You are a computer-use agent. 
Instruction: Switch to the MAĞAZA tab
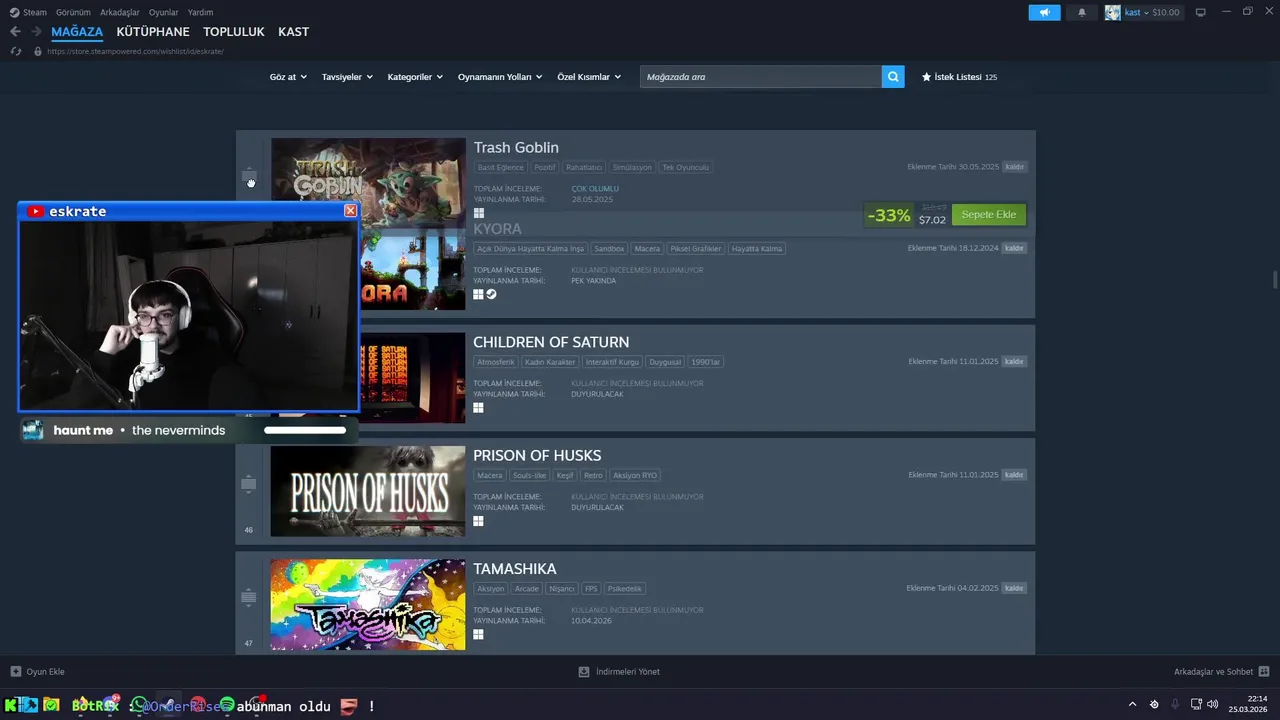pos(77,32)
